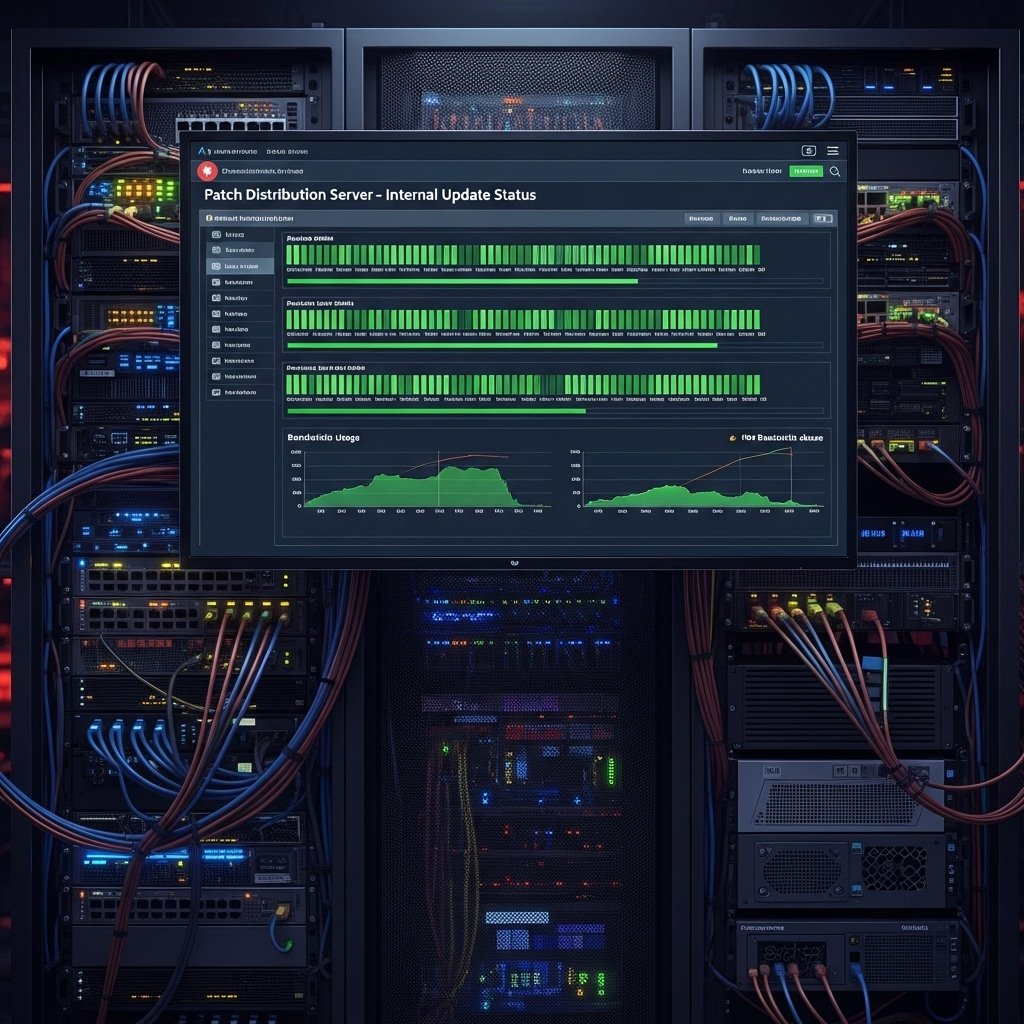Open the hamburger menu at top right
The height and width of the screenshot is (1024, 1024).
pos(832,151)
